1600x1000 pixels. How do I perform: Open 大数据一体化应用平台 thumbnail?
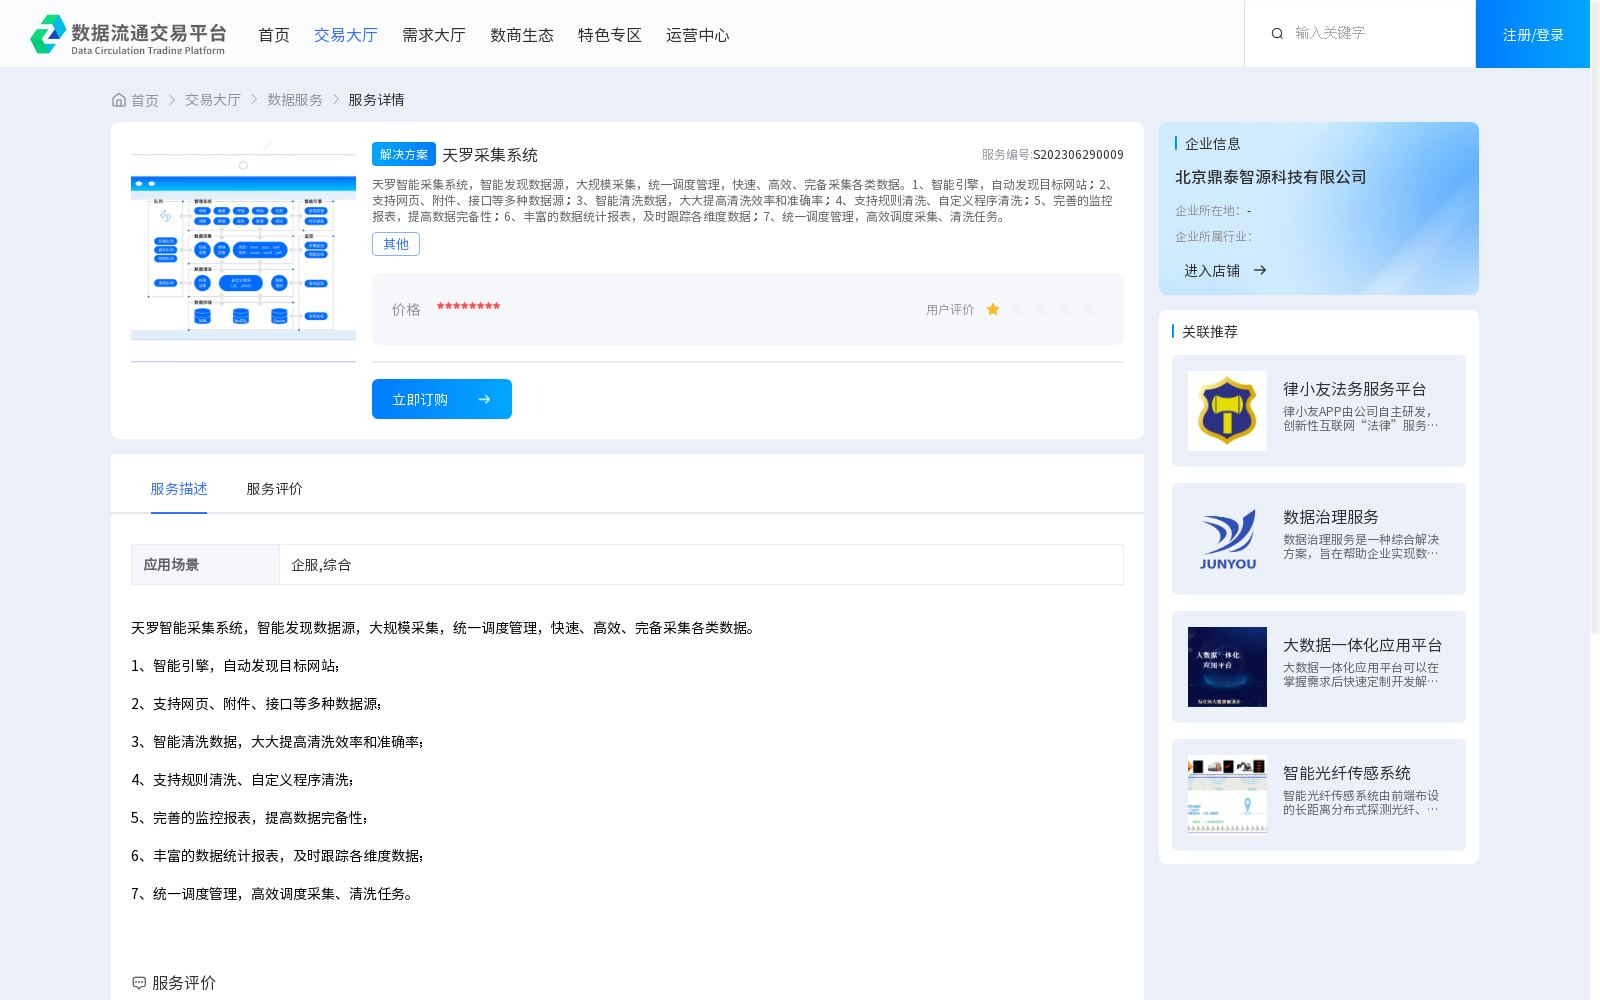(x=1227, y=667)
